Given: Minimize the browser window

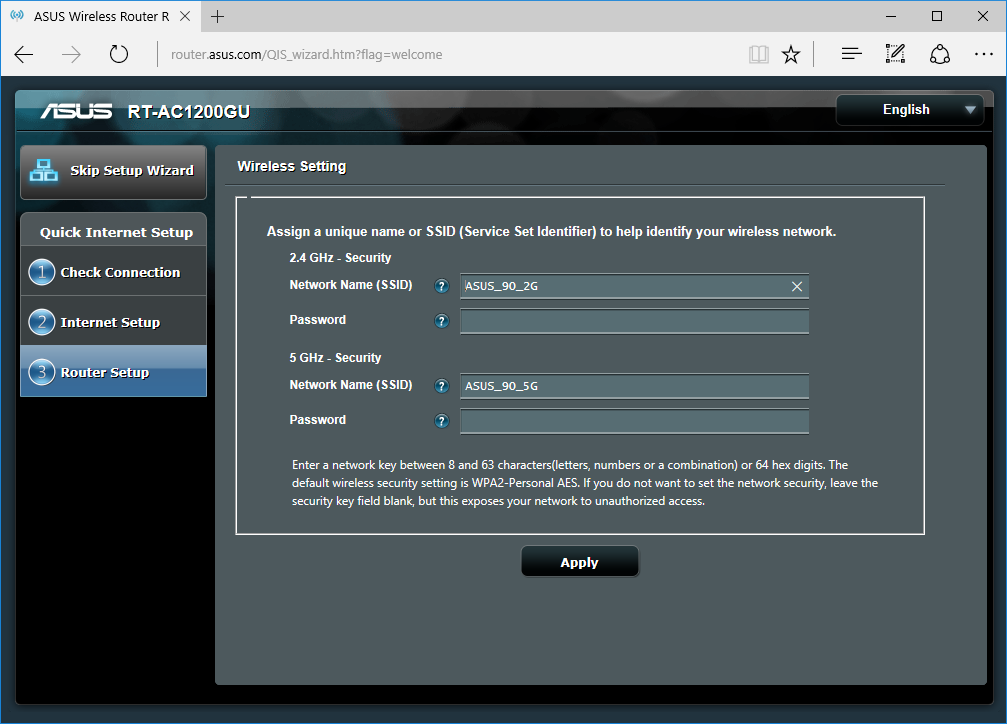Looking at the screenshot, I should pos(890,16).
